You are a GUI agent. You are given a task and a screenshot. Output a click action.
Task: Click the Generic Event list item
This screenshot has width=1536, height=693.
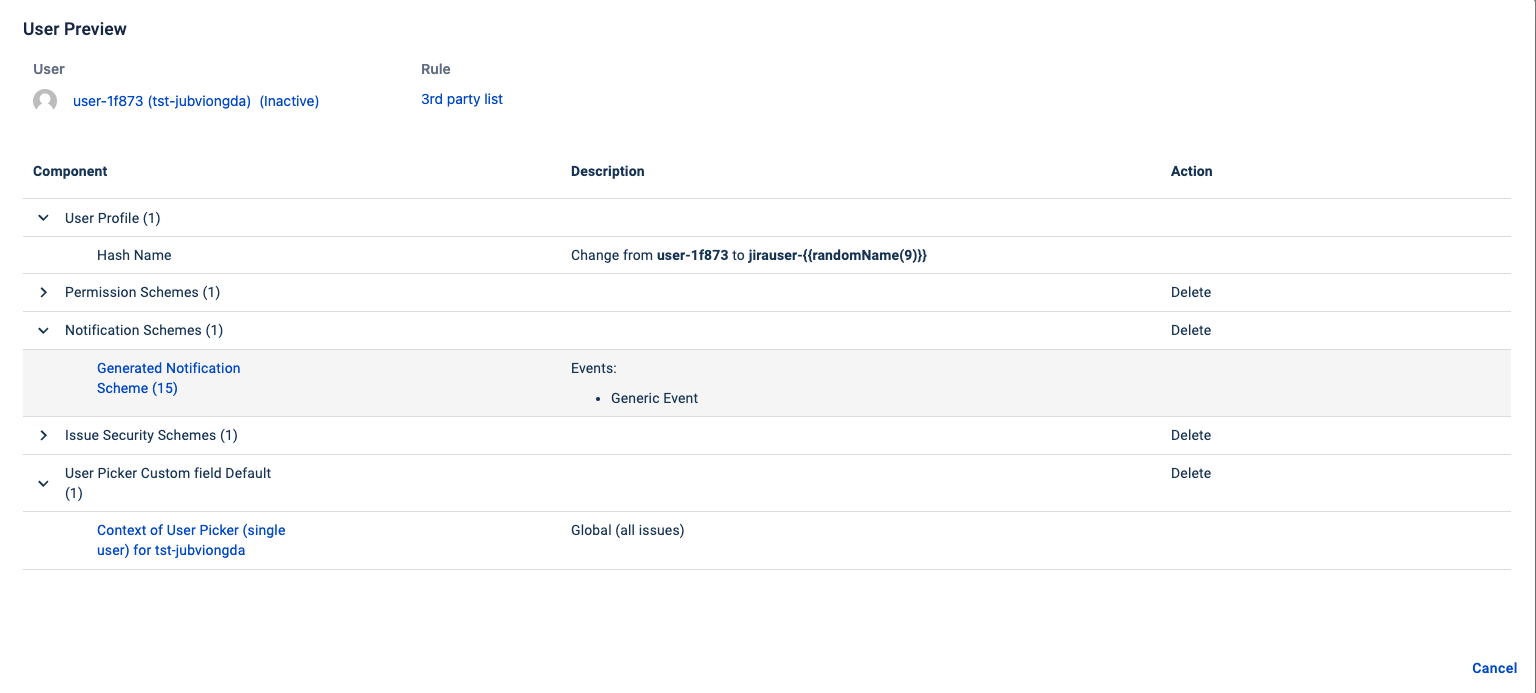point(654,398)
